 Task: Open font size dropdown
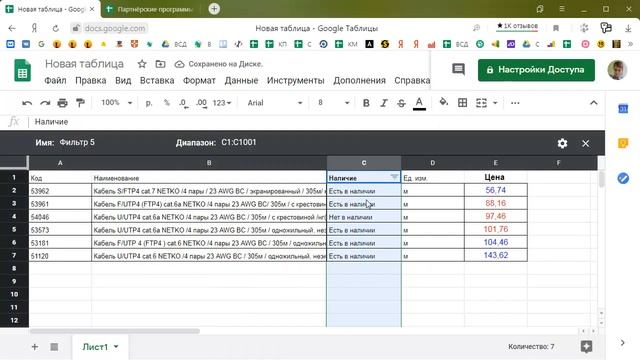pyautogui.click(x=333, y=103)
